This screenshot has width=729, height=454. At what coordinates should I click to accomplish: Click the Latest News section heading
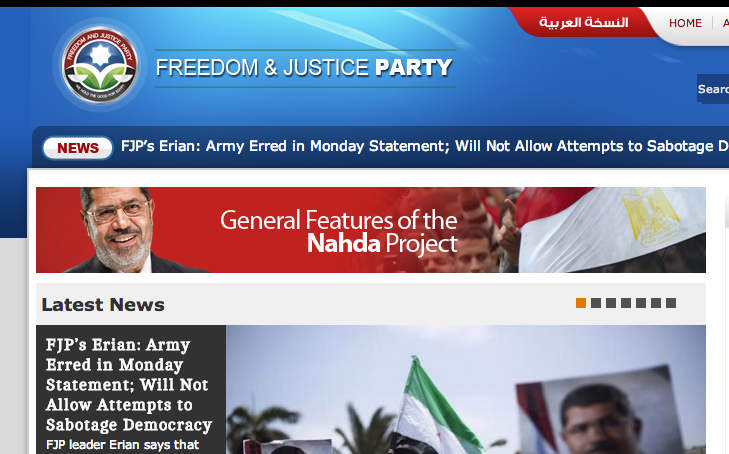(103, 305)
